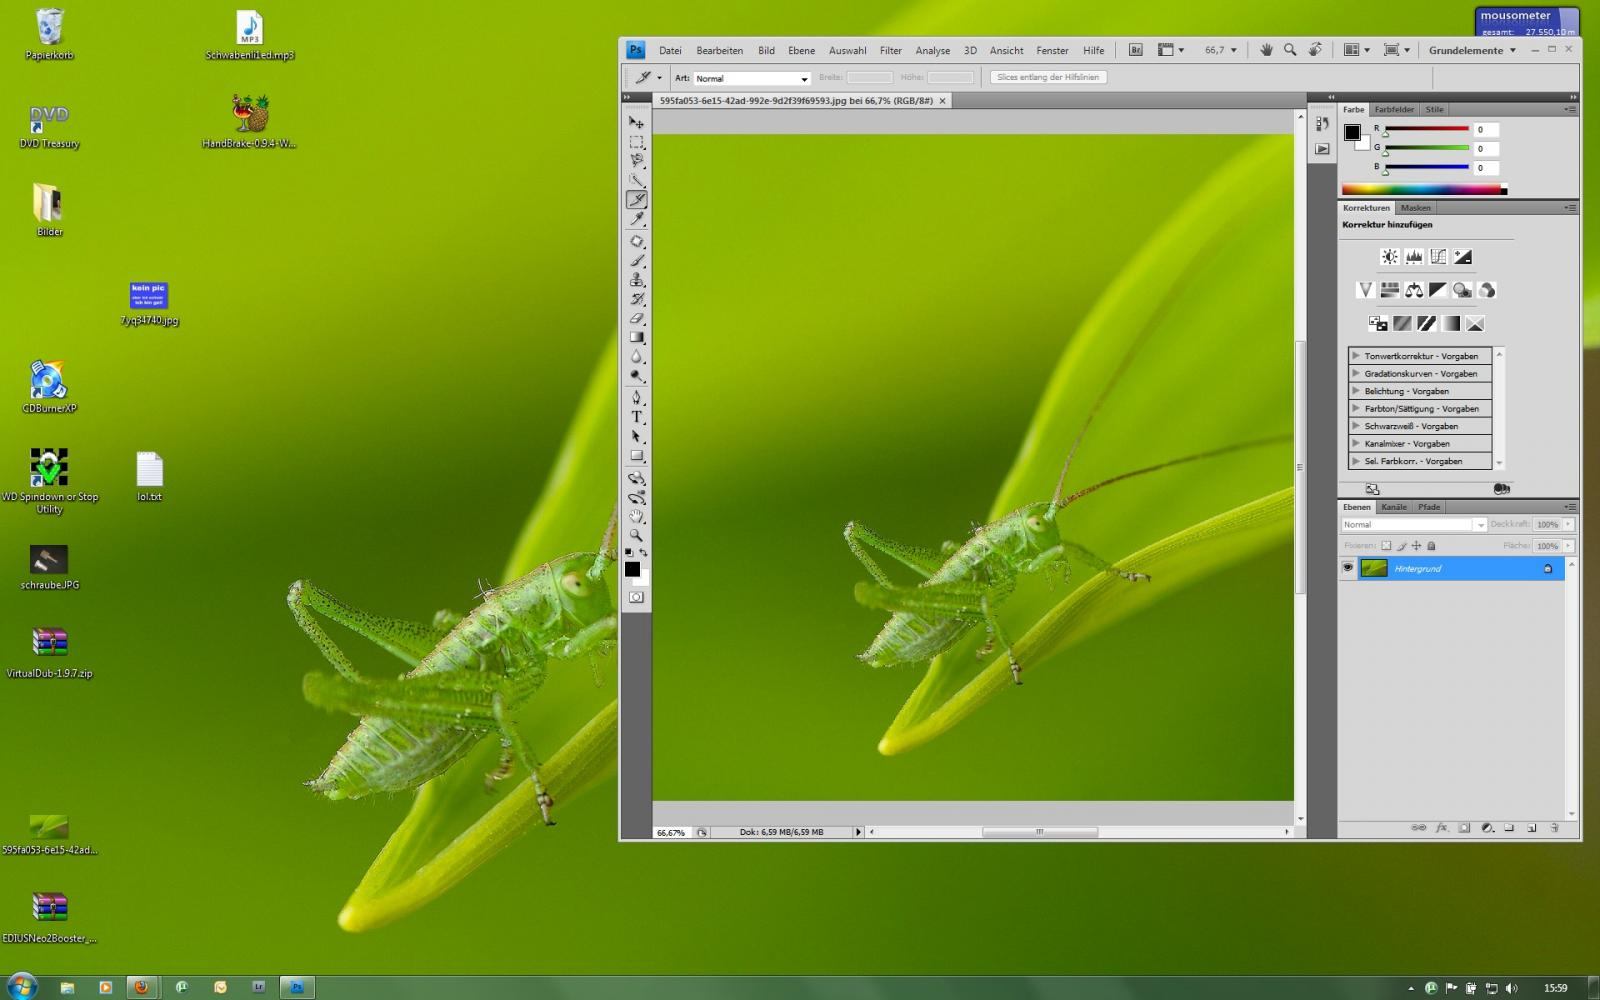Image resolution: width=1600 pixels, height=1000 pixels.
Task: Select the Rectangular Marquee tool
Action: tap(636, 142)
